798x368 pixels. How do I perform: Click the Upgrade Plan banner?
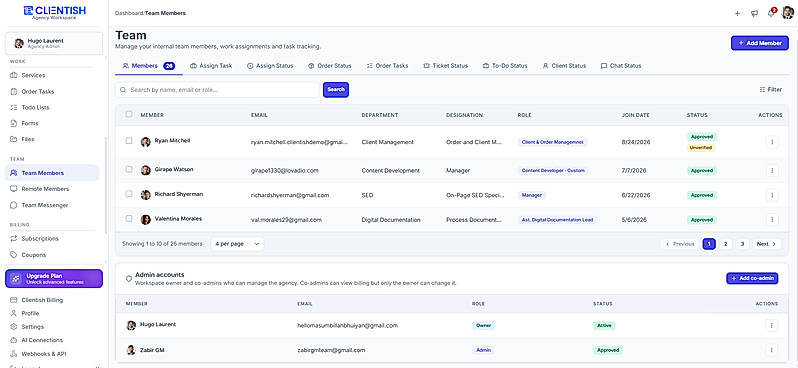coord(54,278)
